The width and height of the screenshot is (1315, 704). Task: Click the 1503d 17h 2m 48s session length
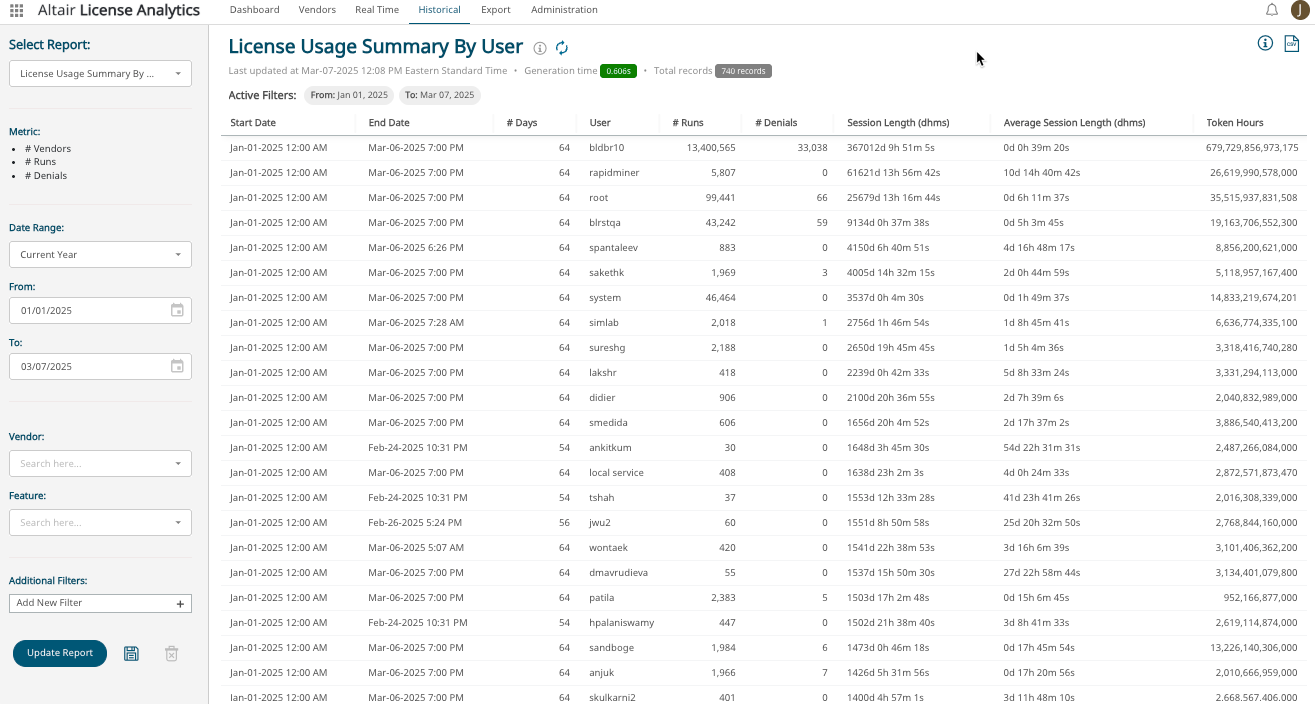click(888, 598)
